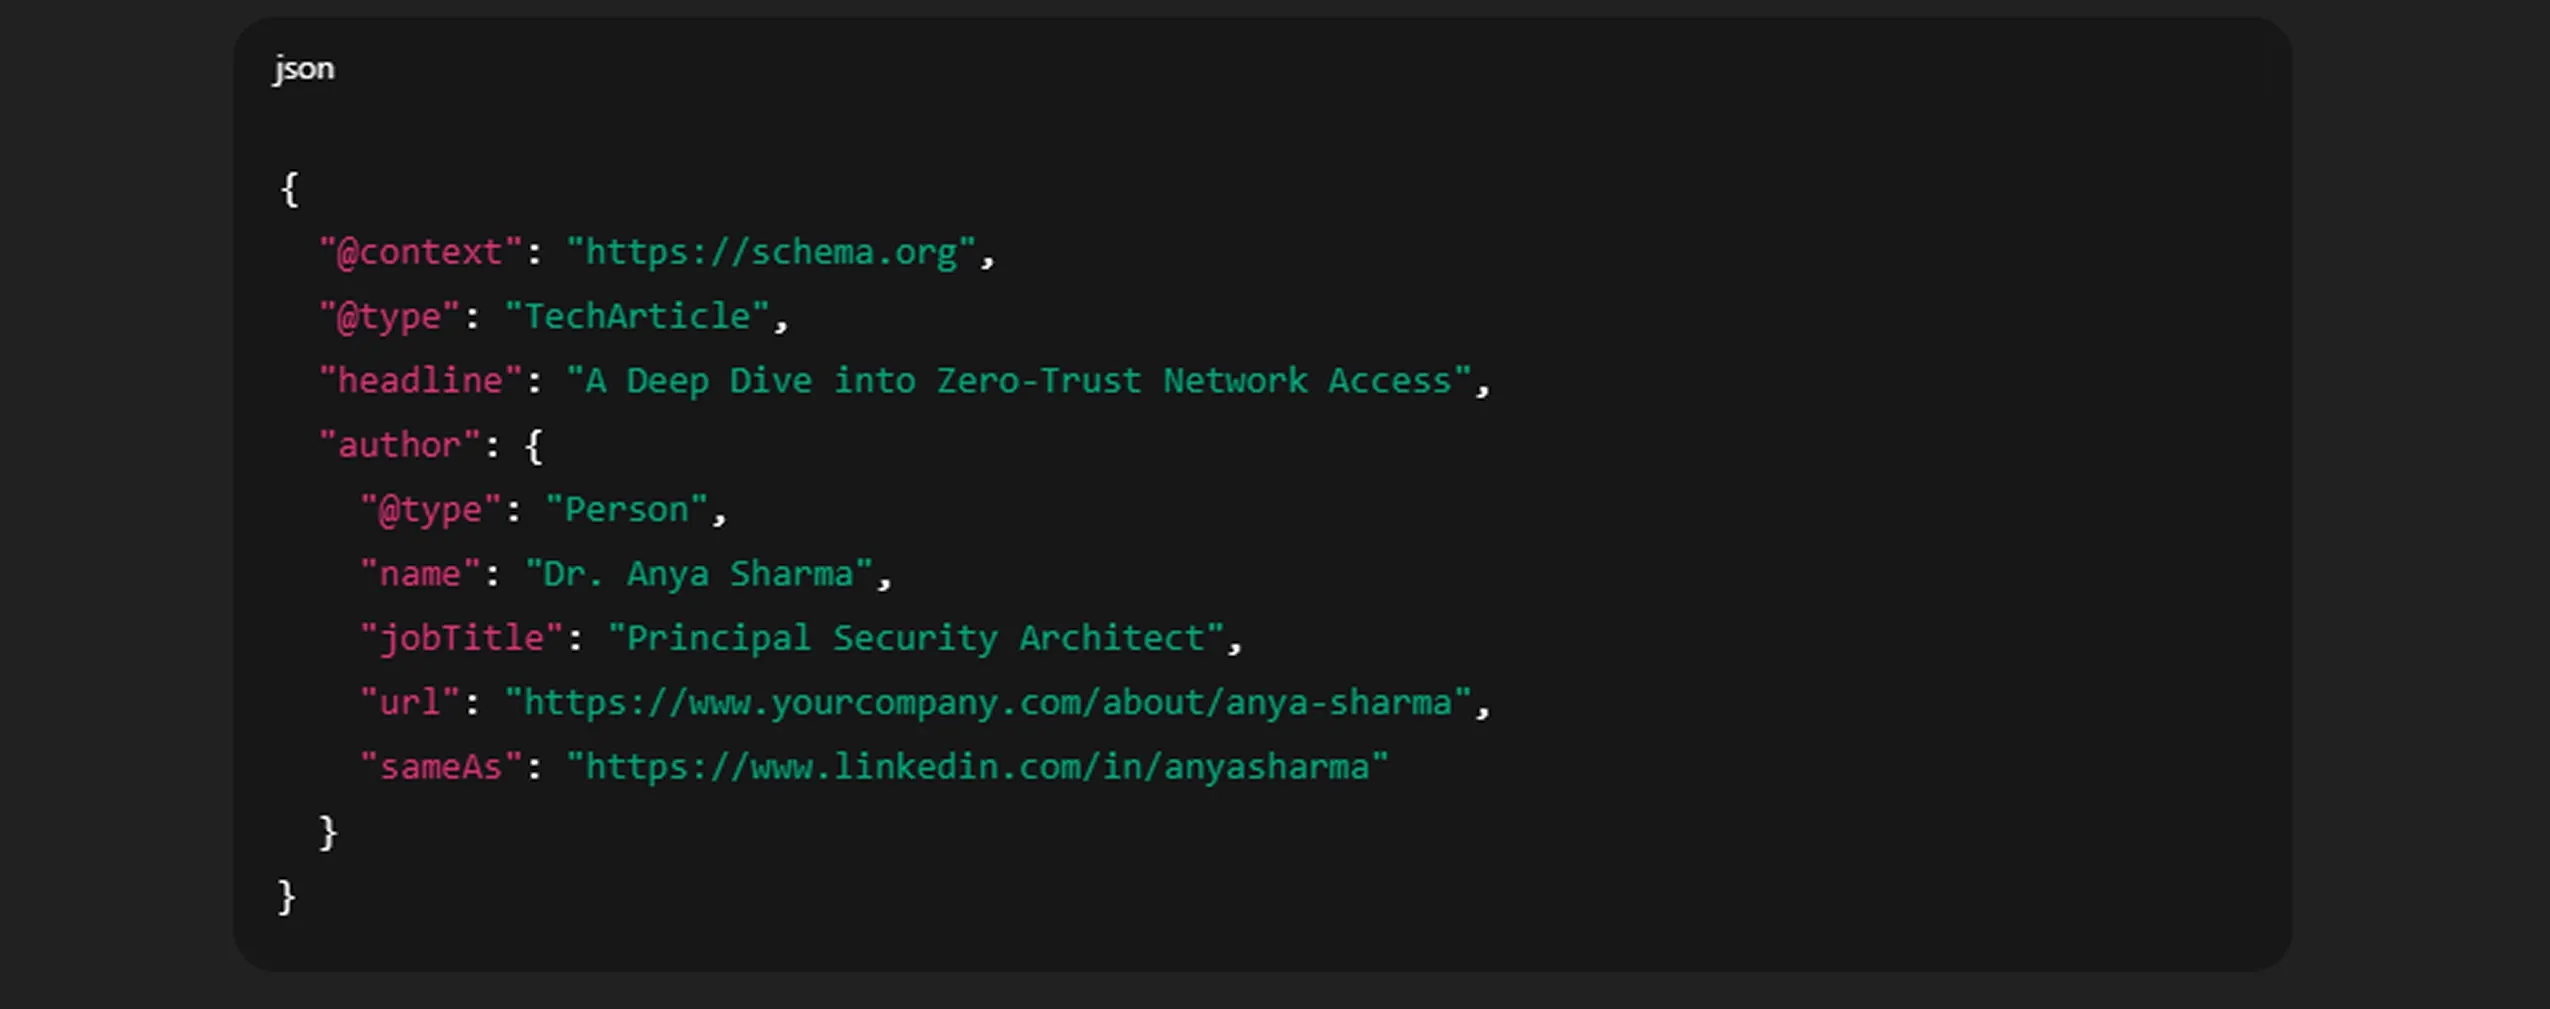The height and width of the screenshot is (1009, 2550).
Task: Select the "author" key
Action: pos(399,445)
